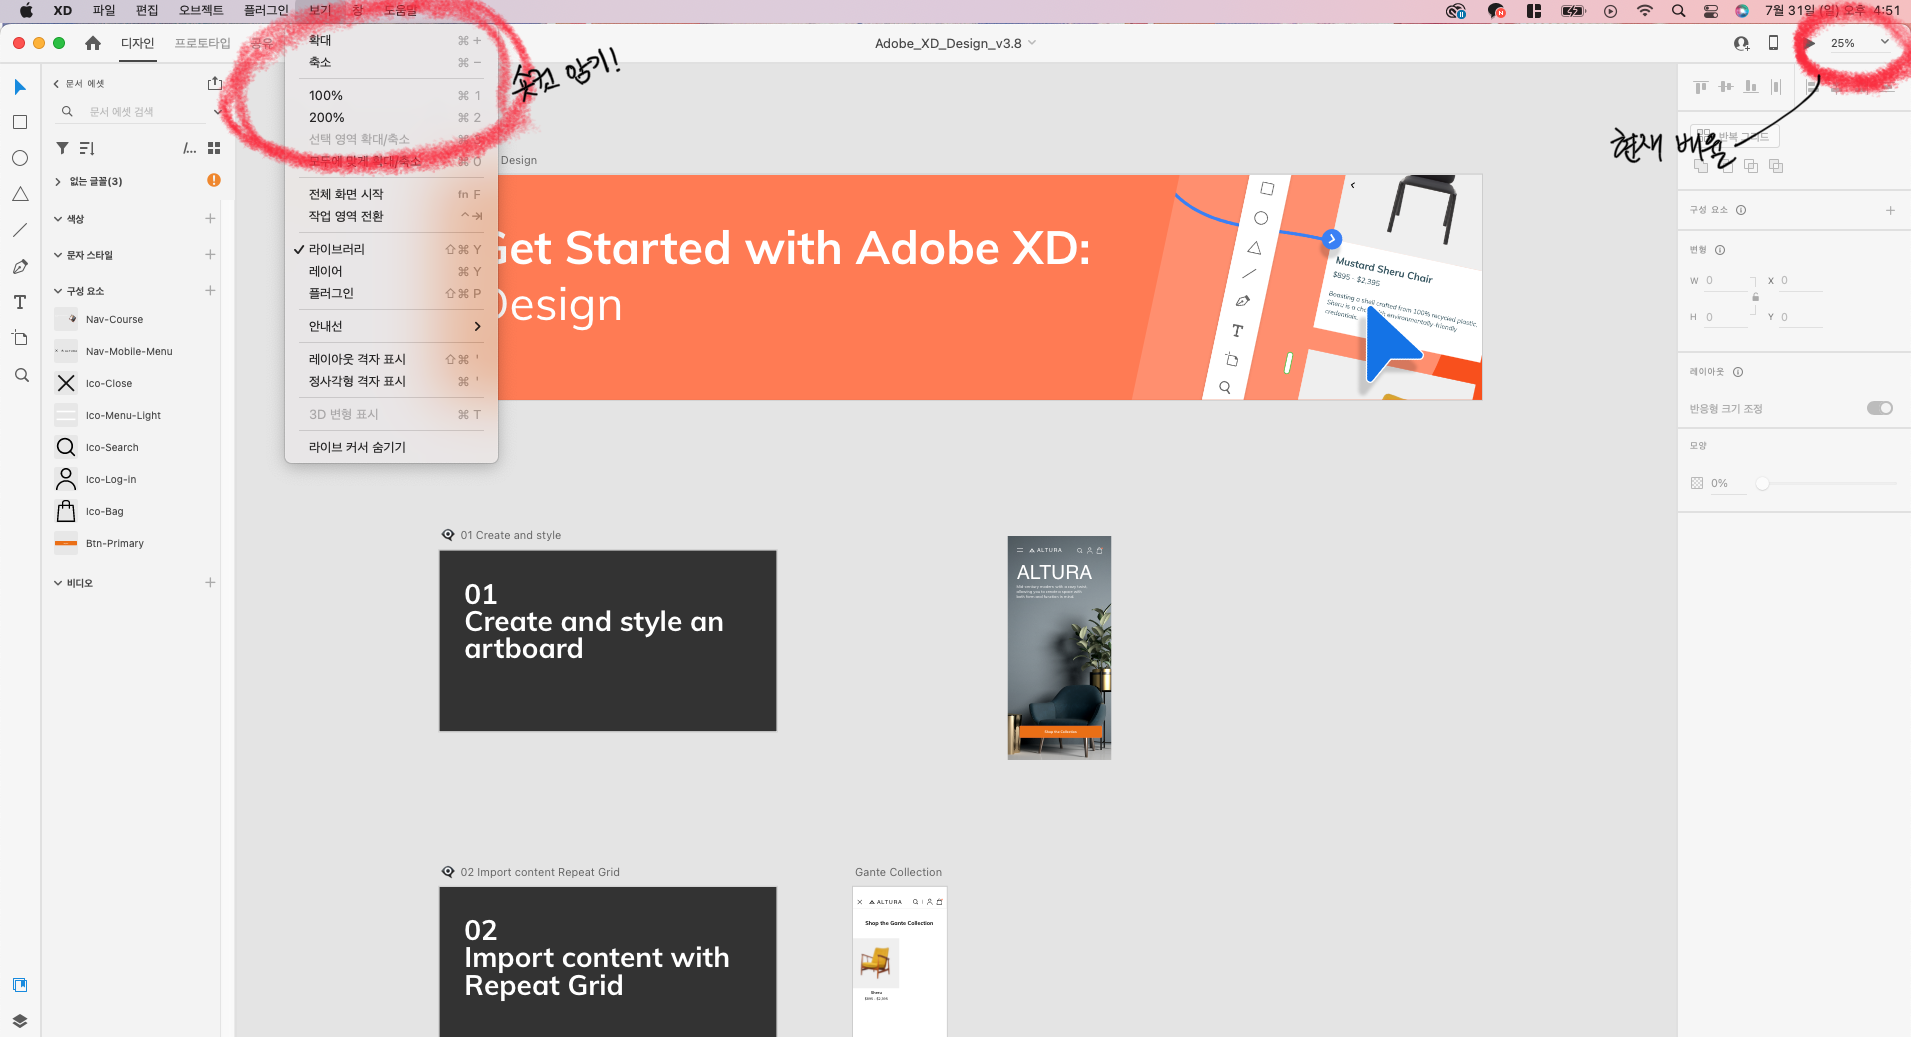Viewport: 1911px width, 1037px height.
Task: Click the invite to document icon
Action: tap(1741, 43)
